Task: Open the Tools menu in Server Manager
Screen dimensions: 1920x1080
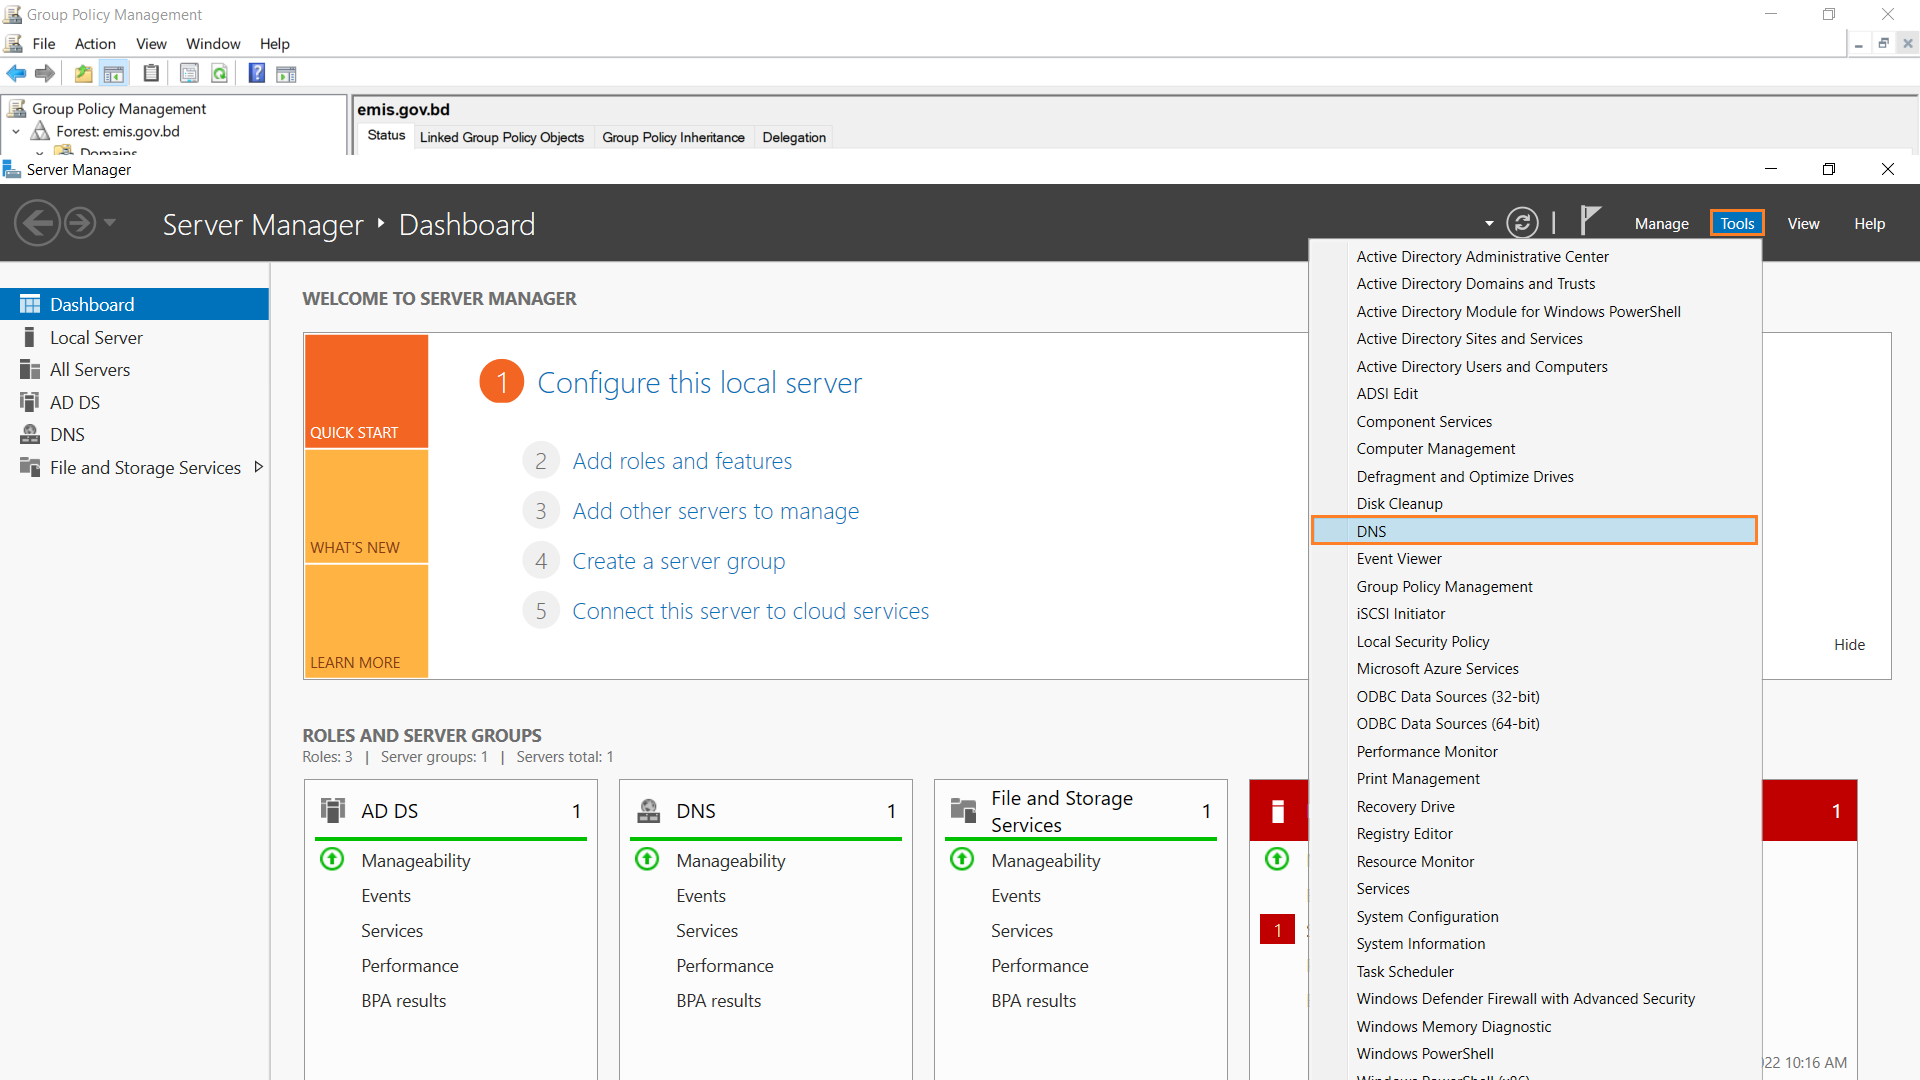Action: point(1737,223)
